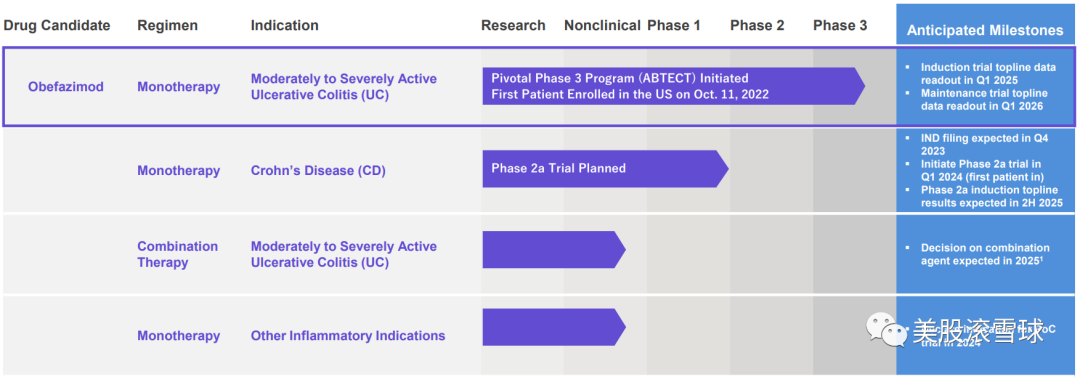The image size is (1080, 379).
Task: Select the Phase 2a Trial Planned arrow bar
Action: [x=605, y=168]
